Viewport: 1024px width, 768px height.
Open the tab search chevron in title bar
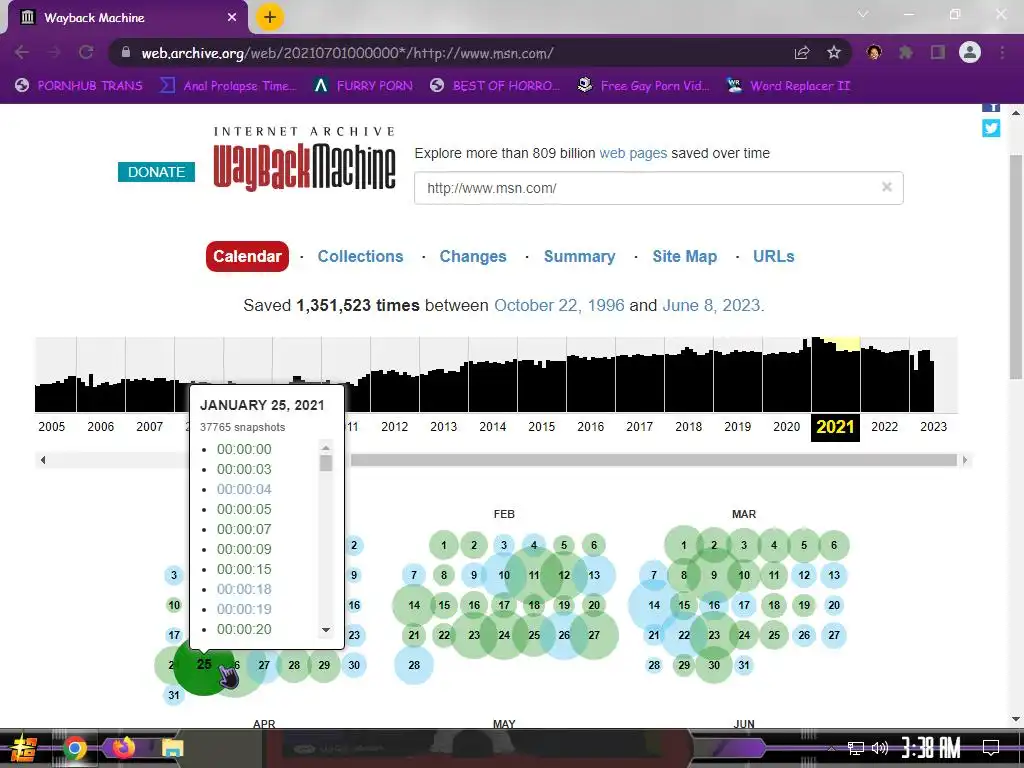click(863, 14)
